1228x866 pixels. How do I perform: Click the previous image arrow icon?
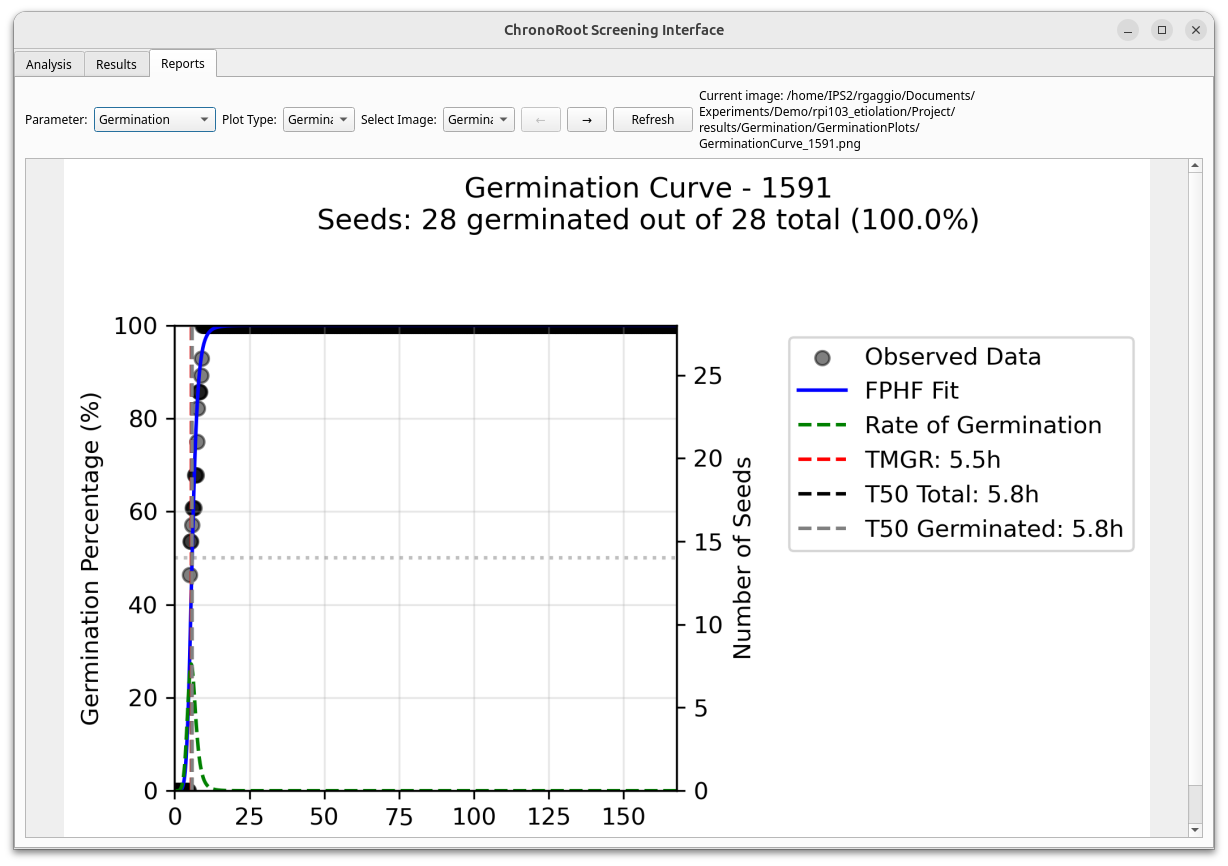(x=541, y=119)
